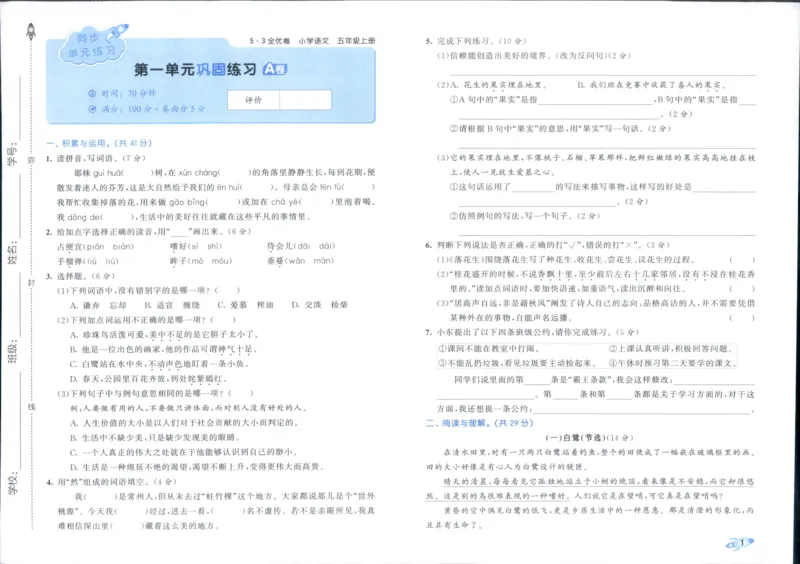Click the empty score box next to 评价
Viewport: 800px width, 564px height.
306,100
